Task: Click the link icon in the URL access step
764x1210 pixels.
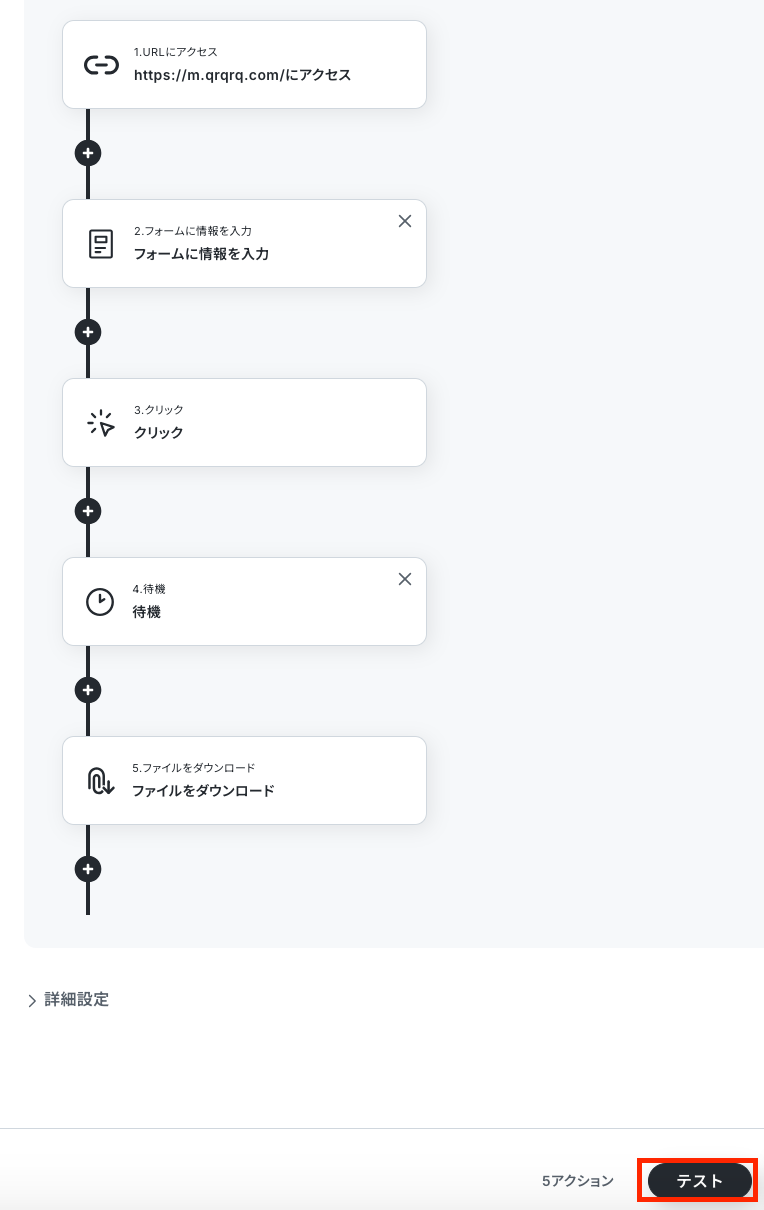Action: coord(101,65)
